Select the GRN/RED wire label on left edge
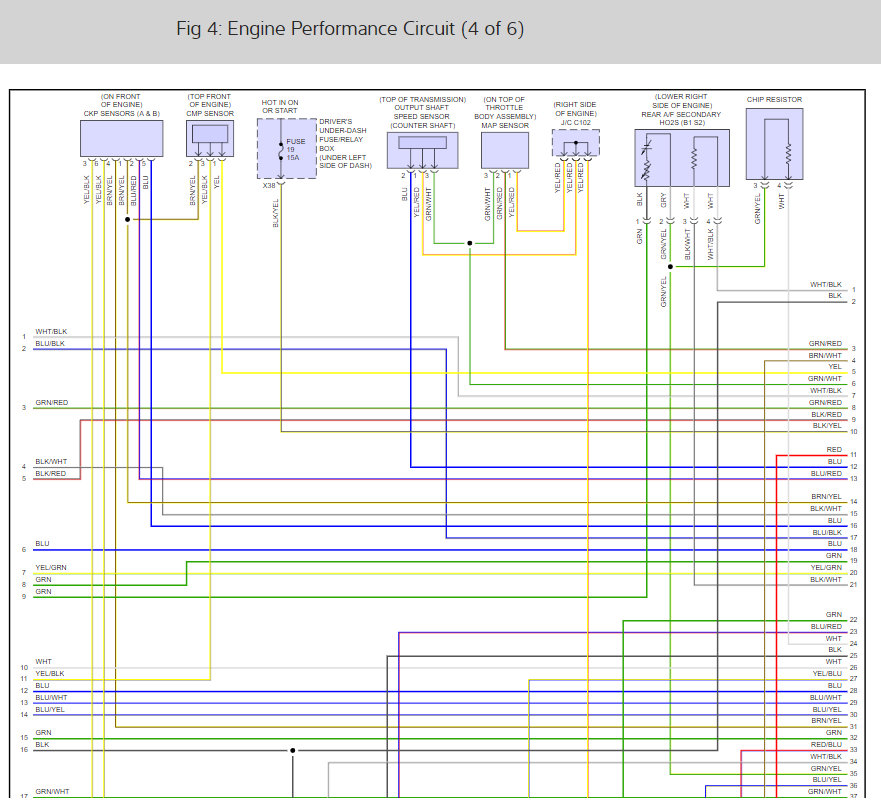The image size is (881, 812). [x=52, y=402]
